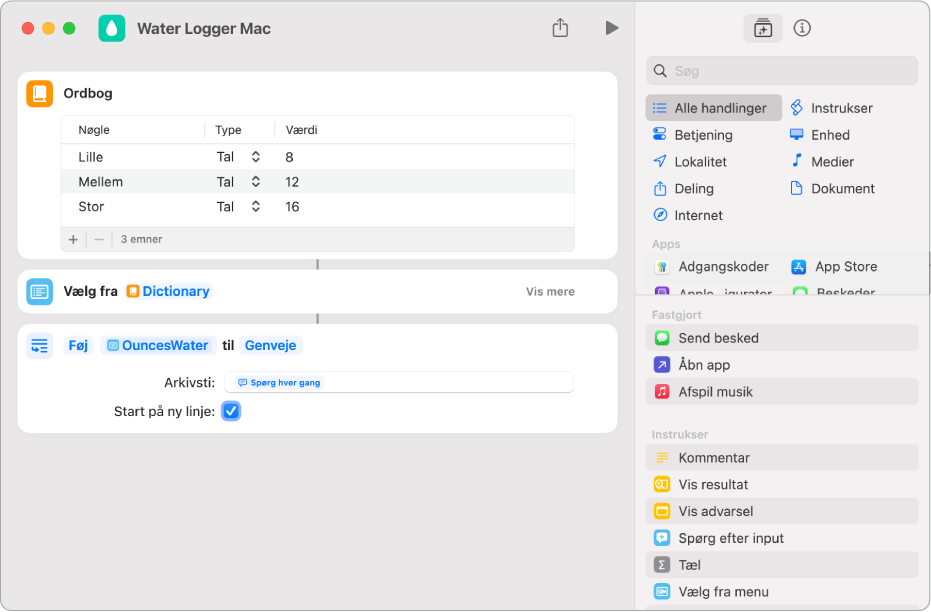Click the Vælg fra list action icon
Screen dimensions: 931x612
pos(40,291)
